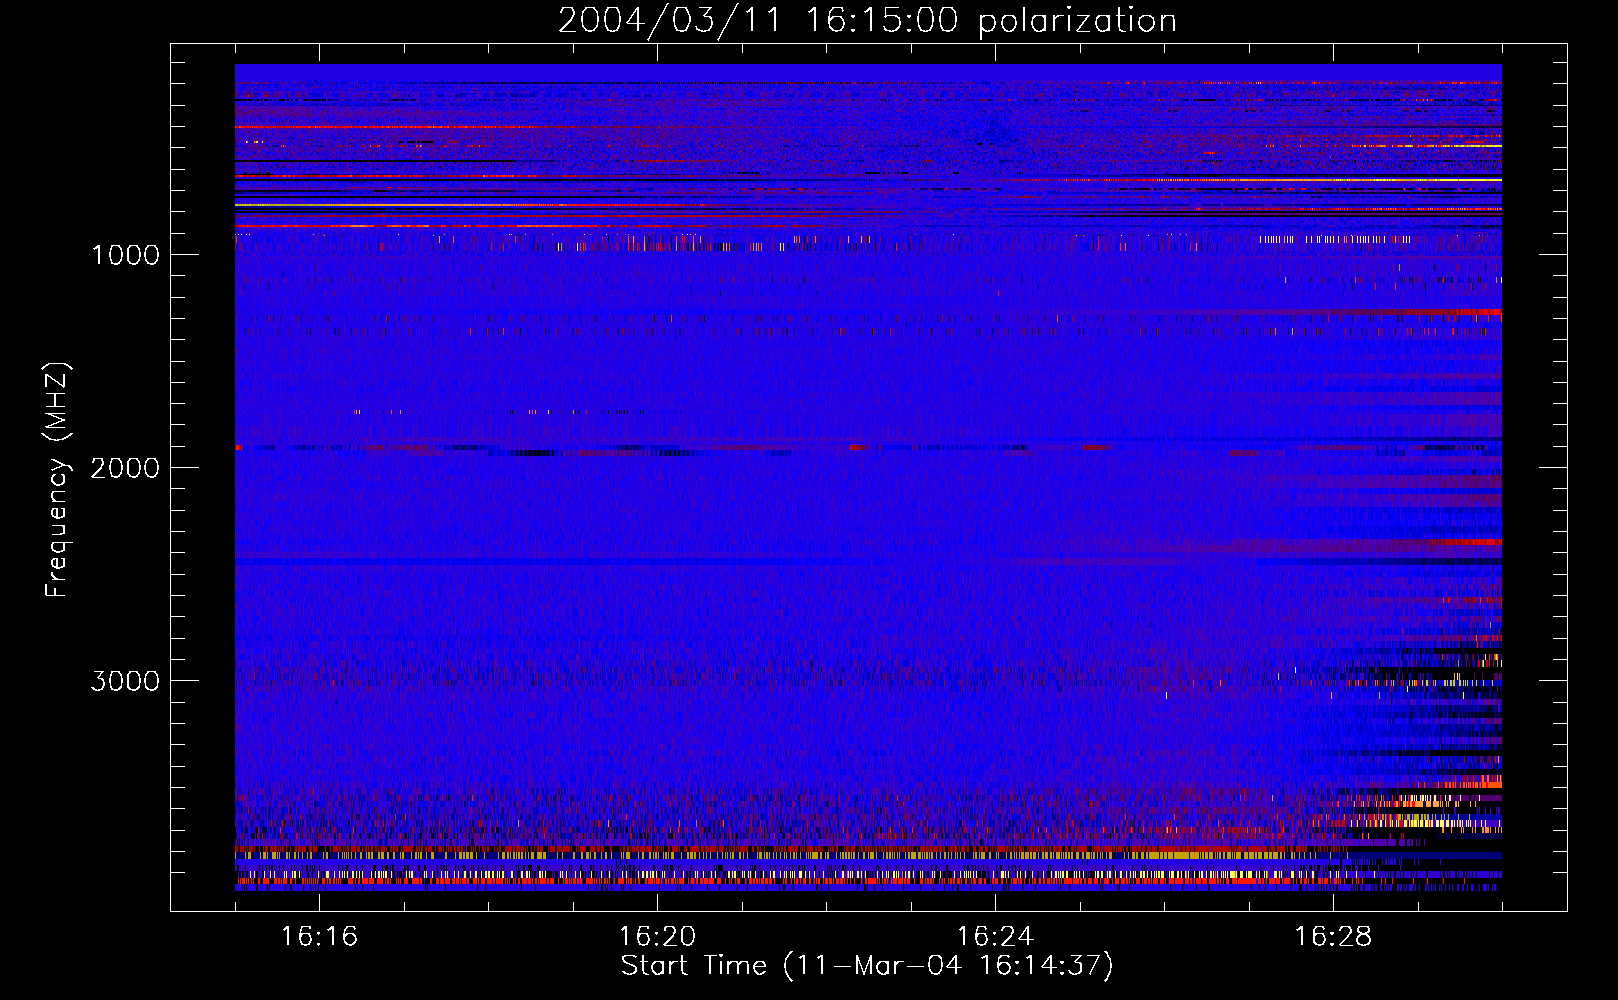Image resolution: width=1618 pixels, height=1000 pixels.
Task: Click the 3000 frequency tick label
Action: coord(125,681)
